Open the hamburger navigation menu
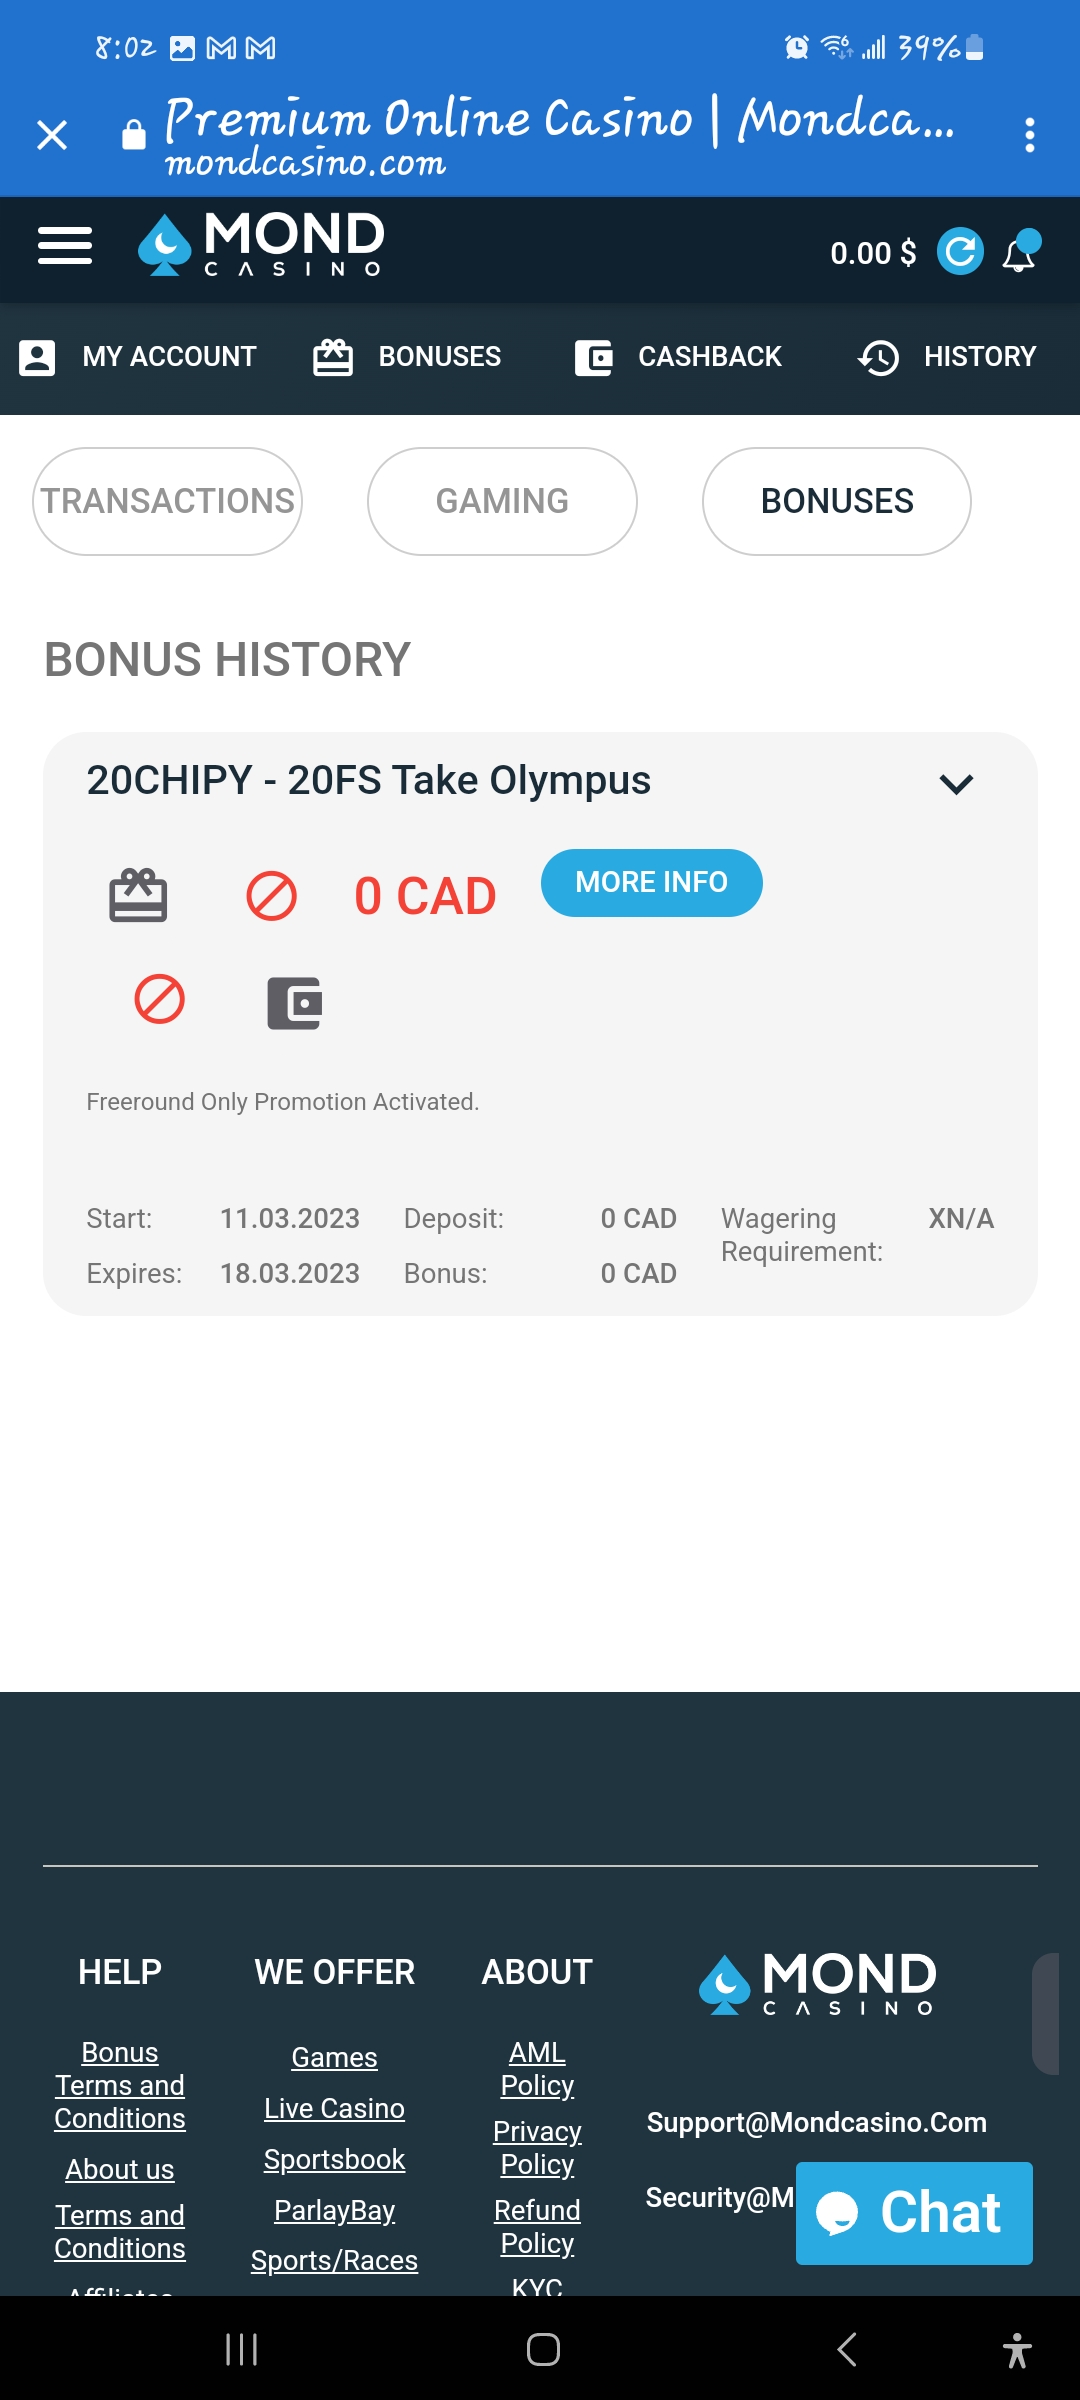 65,246
